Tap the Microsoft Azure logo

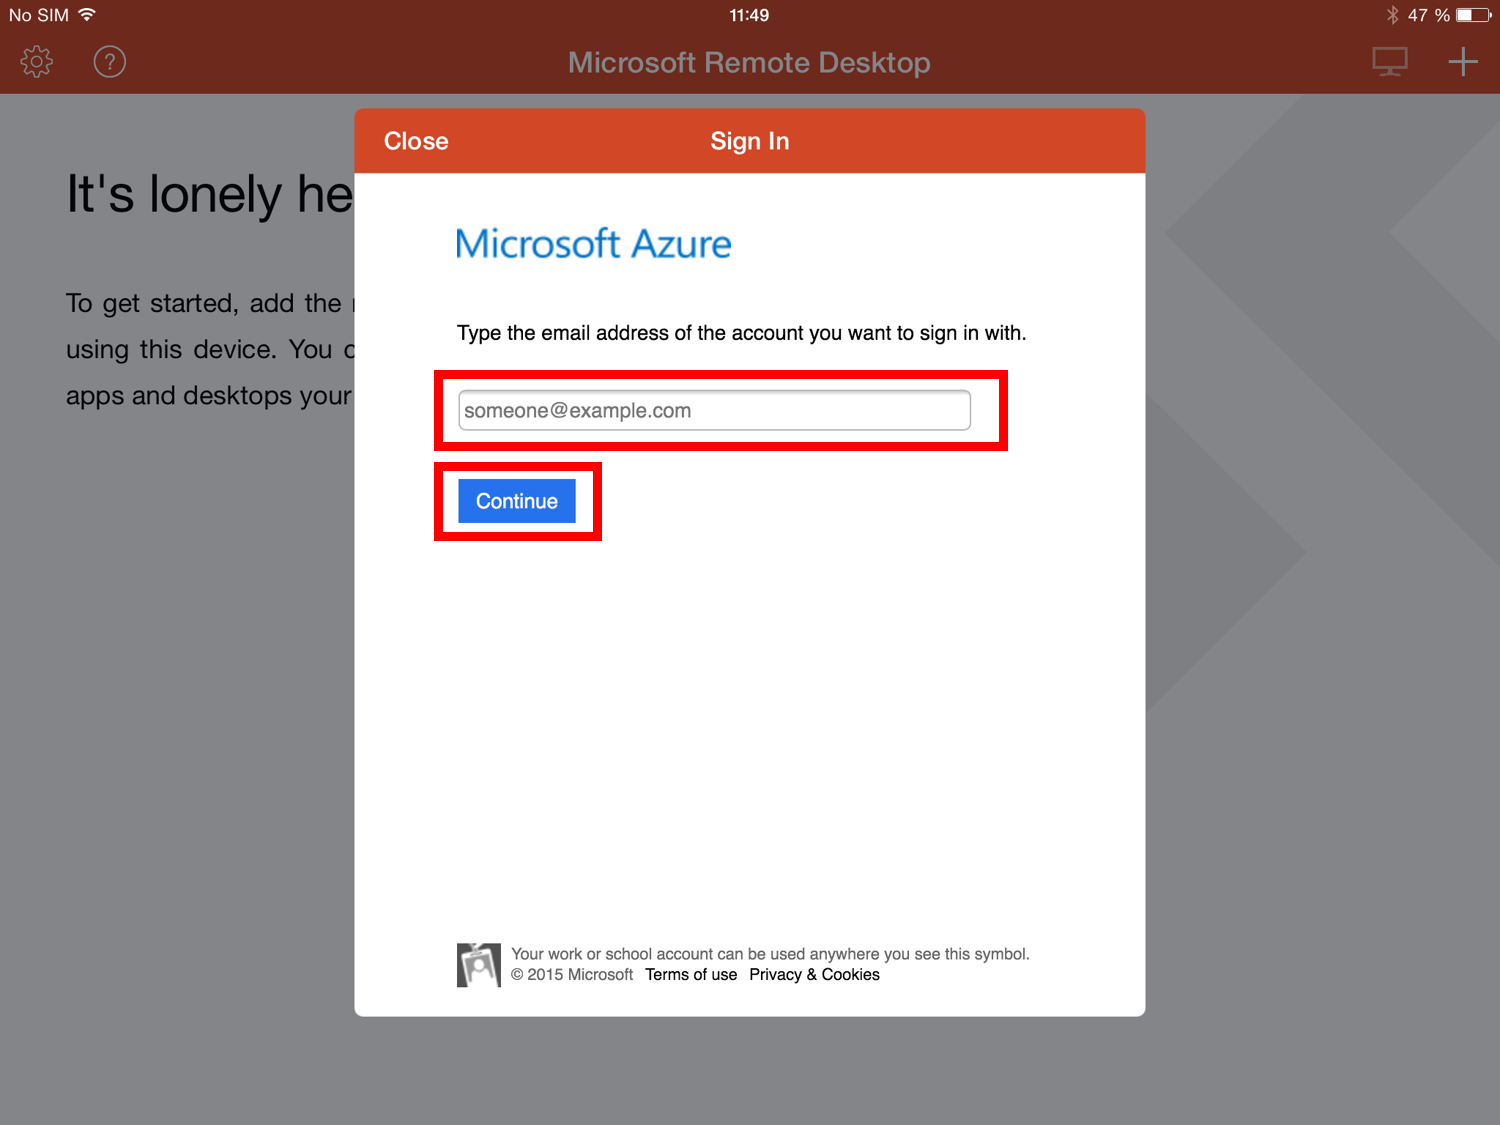[594, 244]
